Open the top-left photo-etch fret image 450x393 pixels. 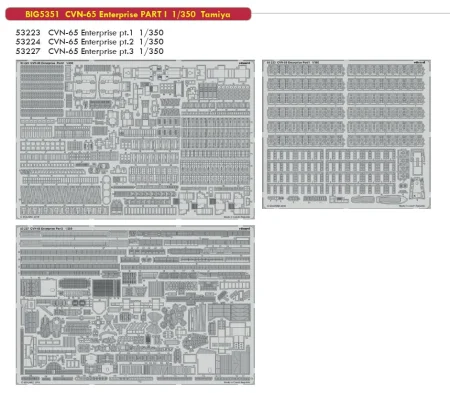[135, 139]
